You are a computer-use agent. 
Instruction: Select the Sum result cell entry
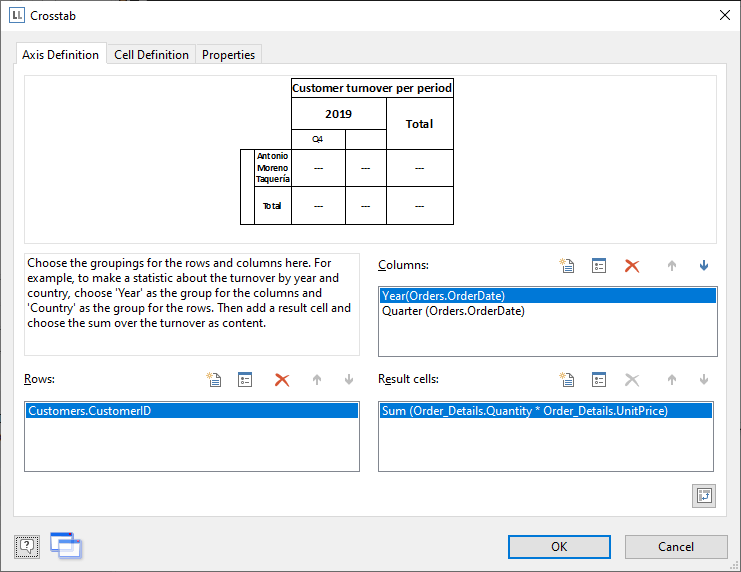click(524, 411)
